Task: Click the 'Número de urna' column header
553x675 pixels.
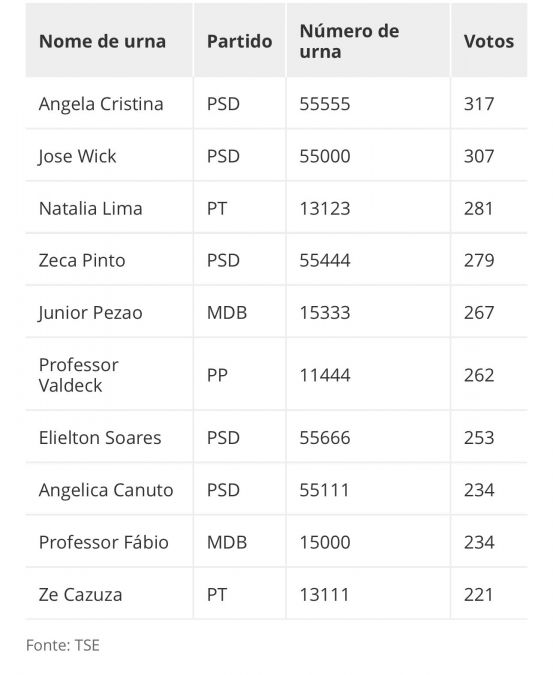Action: (349, 41)
